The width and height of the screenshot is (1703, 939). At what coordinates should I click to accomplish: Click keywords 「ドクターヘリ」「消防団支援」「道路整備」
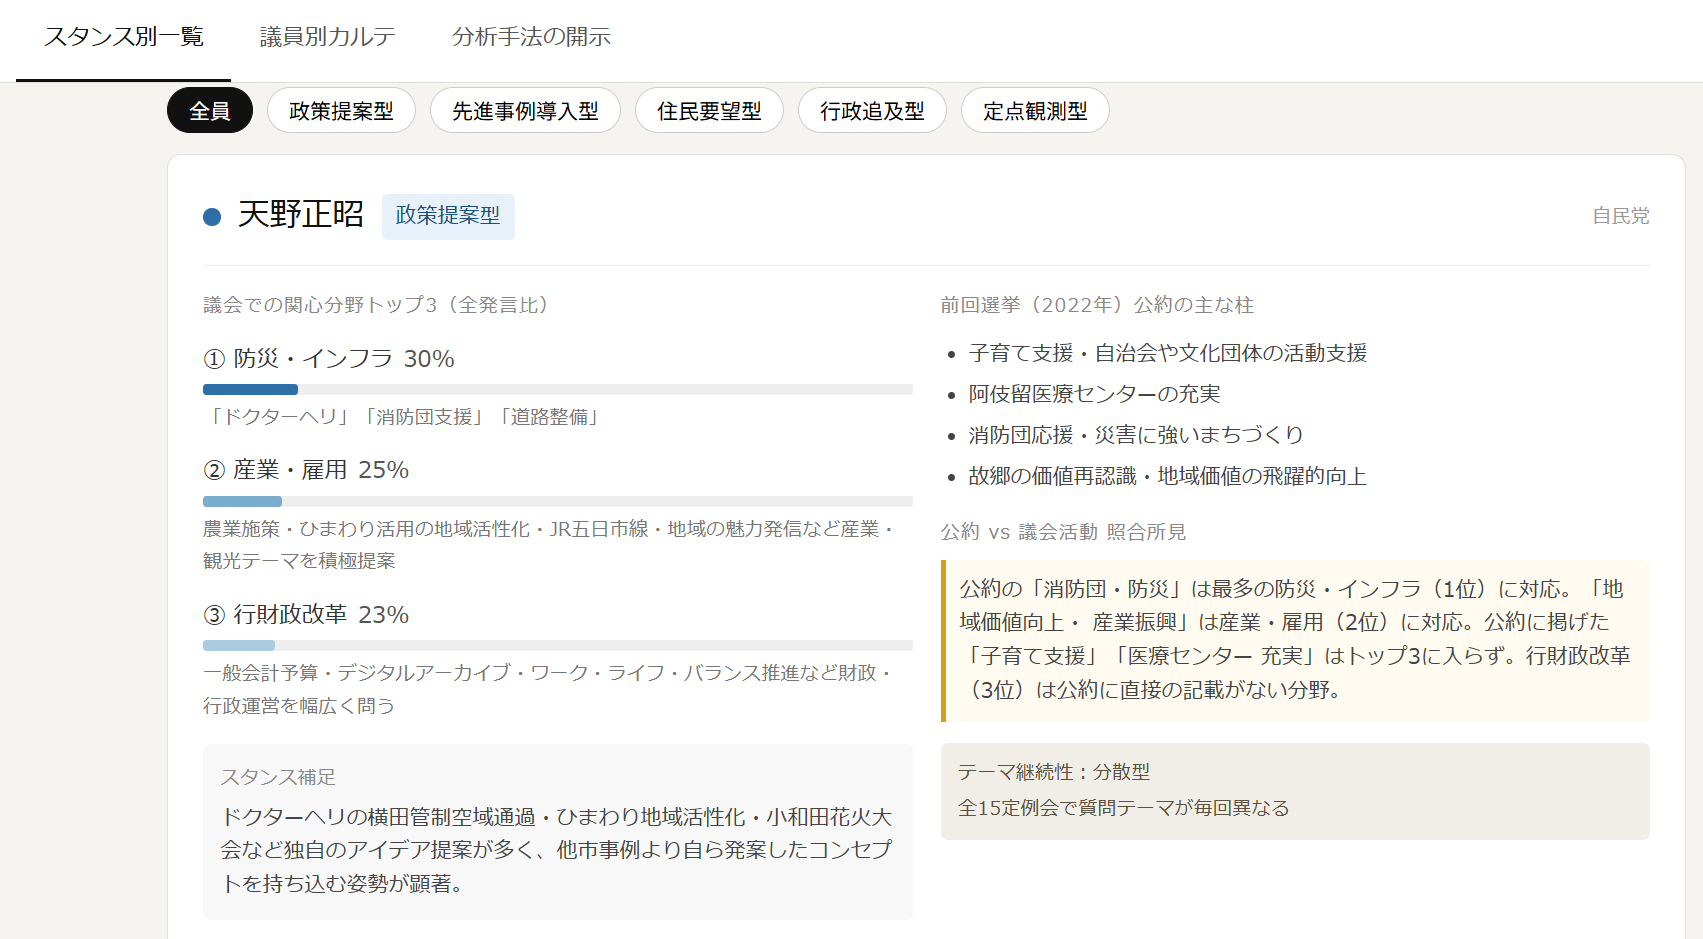pyautogui.click(x=403, y=417)
